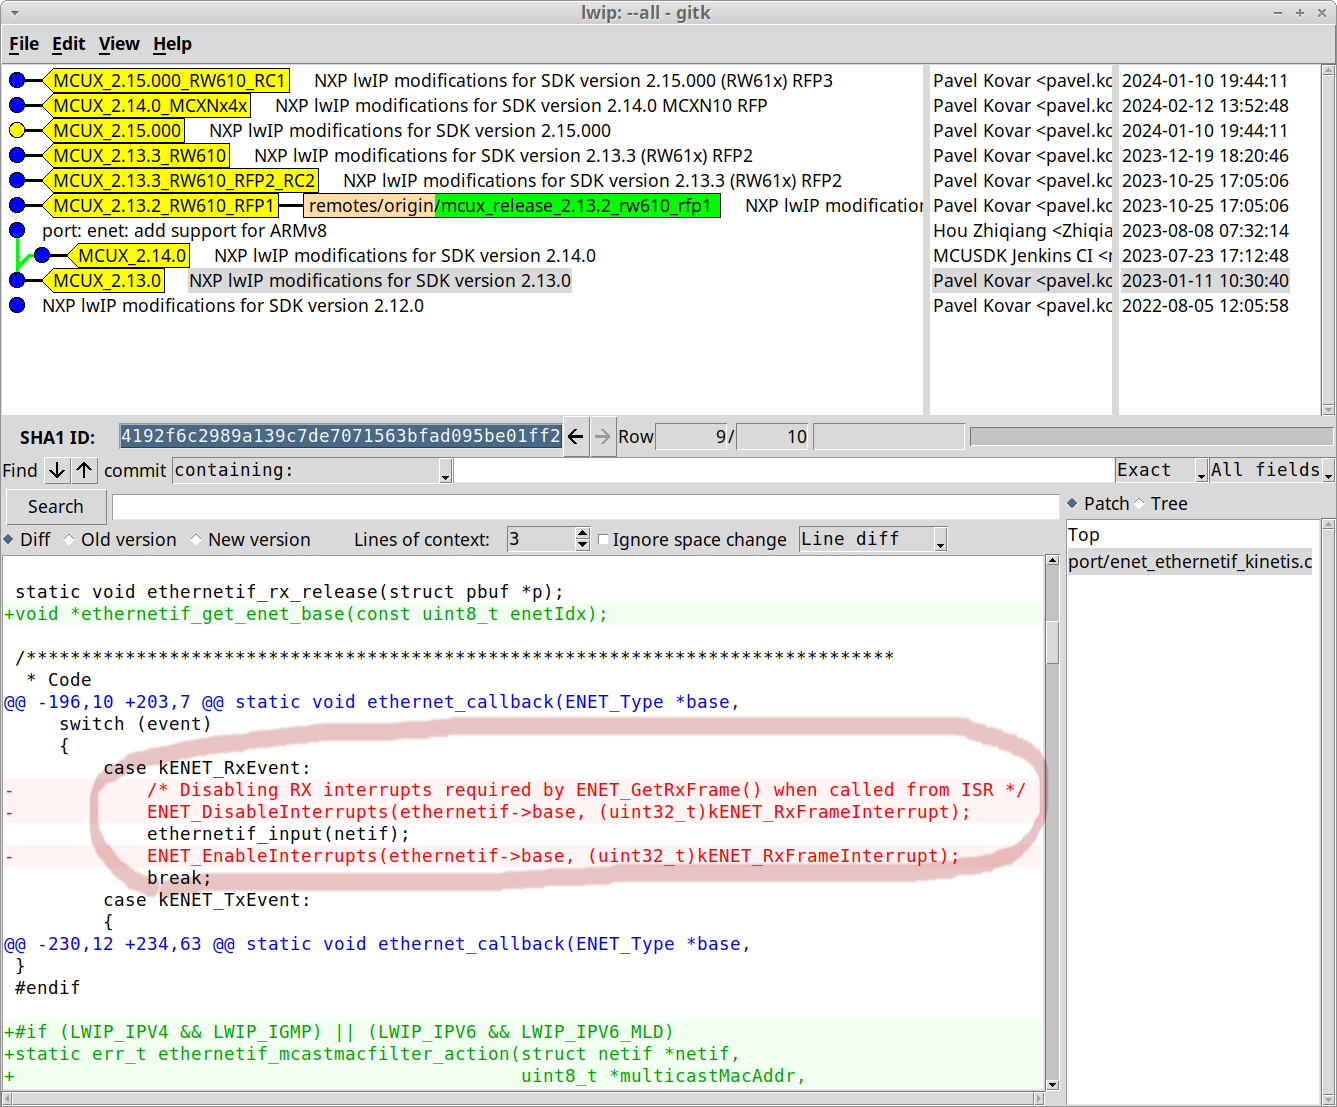
Task: Open the containing: search type dropdown
Action: (444, 470)
